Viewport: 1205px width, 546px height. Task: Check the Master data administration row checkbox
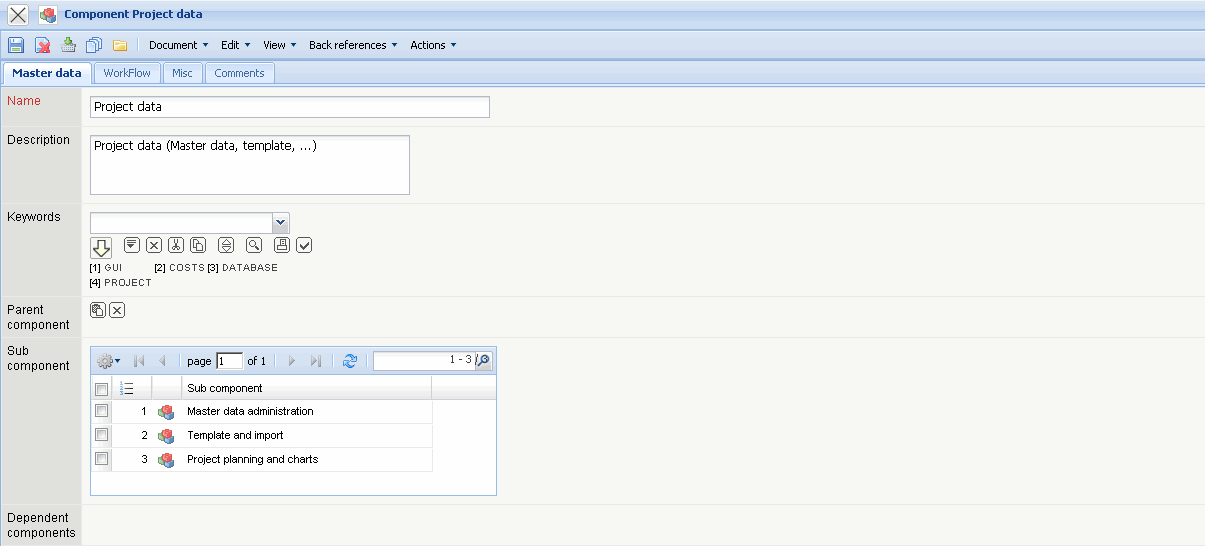[101, 411]
